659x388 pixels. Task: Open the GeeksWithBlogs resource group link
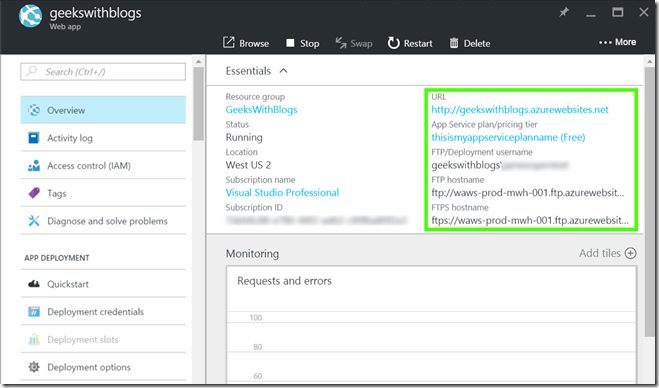261,110
